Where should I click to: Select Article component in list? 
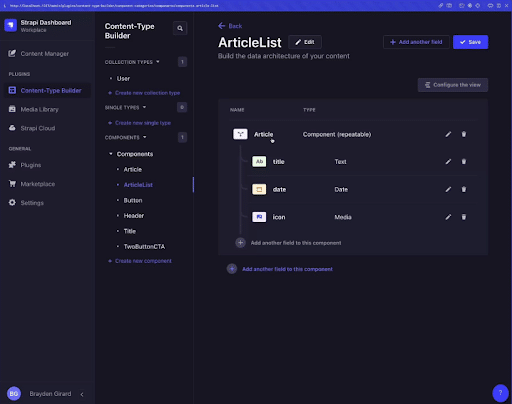pyautogui.click(x=133, y=170)
